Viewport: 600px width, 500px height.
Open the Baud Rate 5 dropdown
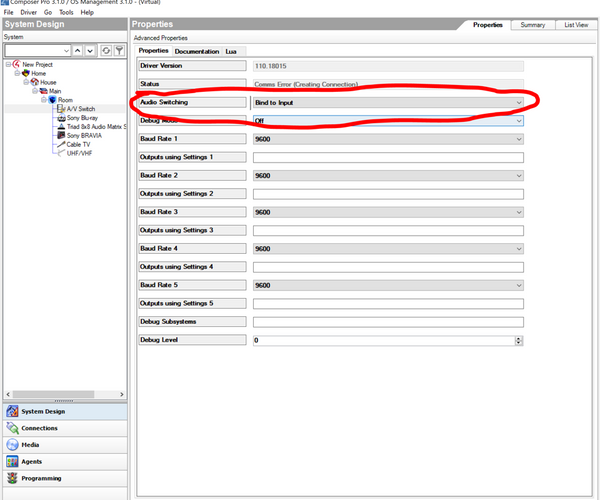pyautogui.click(x=518, y=285)
